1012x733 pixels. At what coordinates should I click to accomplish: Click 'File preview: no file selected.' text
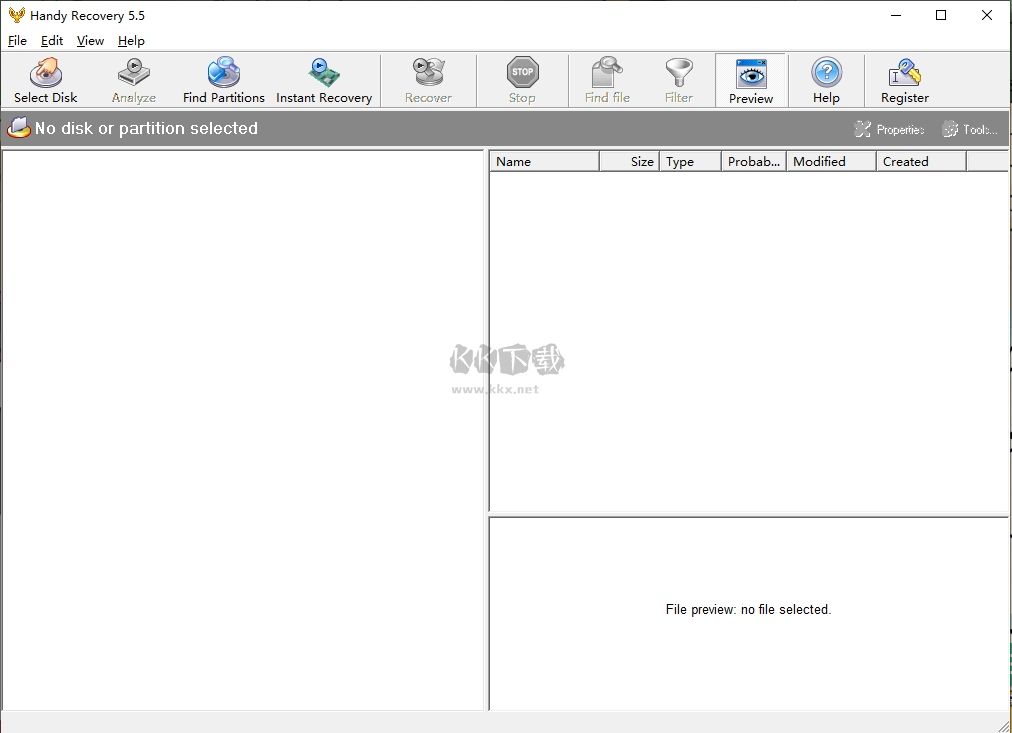(x=748, y=609)
